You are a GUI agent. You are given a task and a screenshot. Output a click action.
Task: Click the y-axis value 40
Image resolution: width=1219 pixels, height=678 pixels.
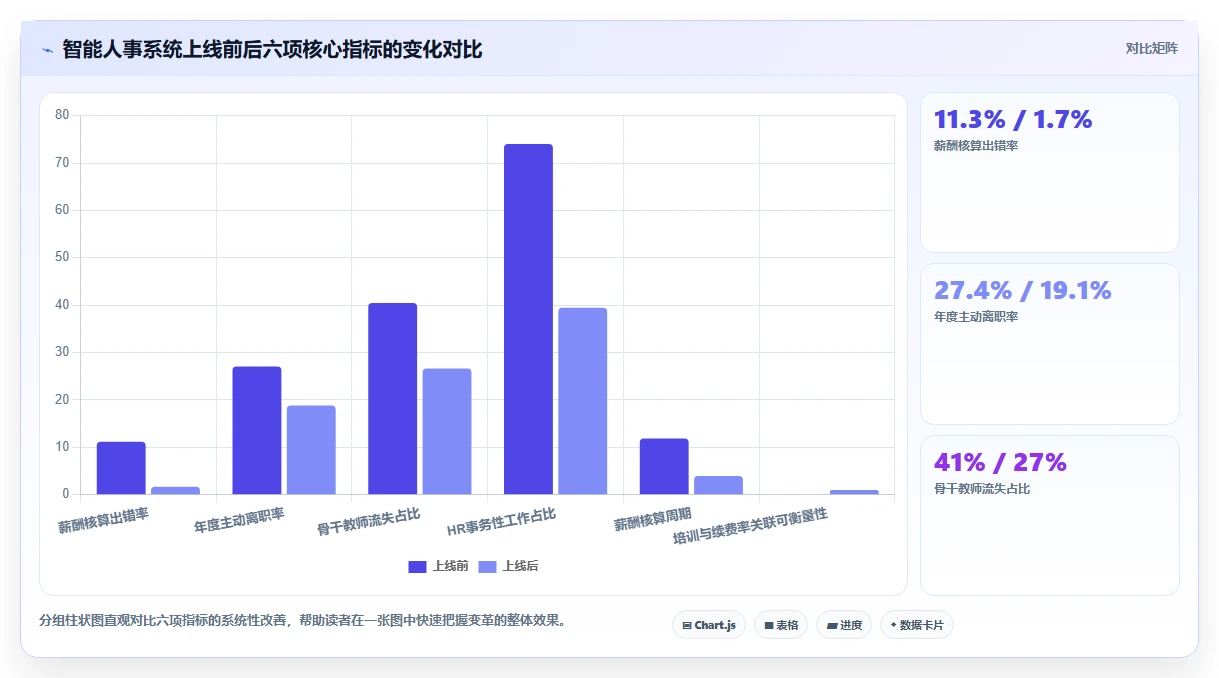pos(62,305)
